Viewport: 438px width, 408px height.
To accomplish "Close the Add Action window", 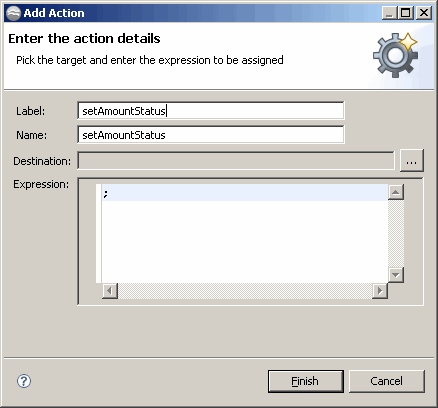I will tap(424, 13).
